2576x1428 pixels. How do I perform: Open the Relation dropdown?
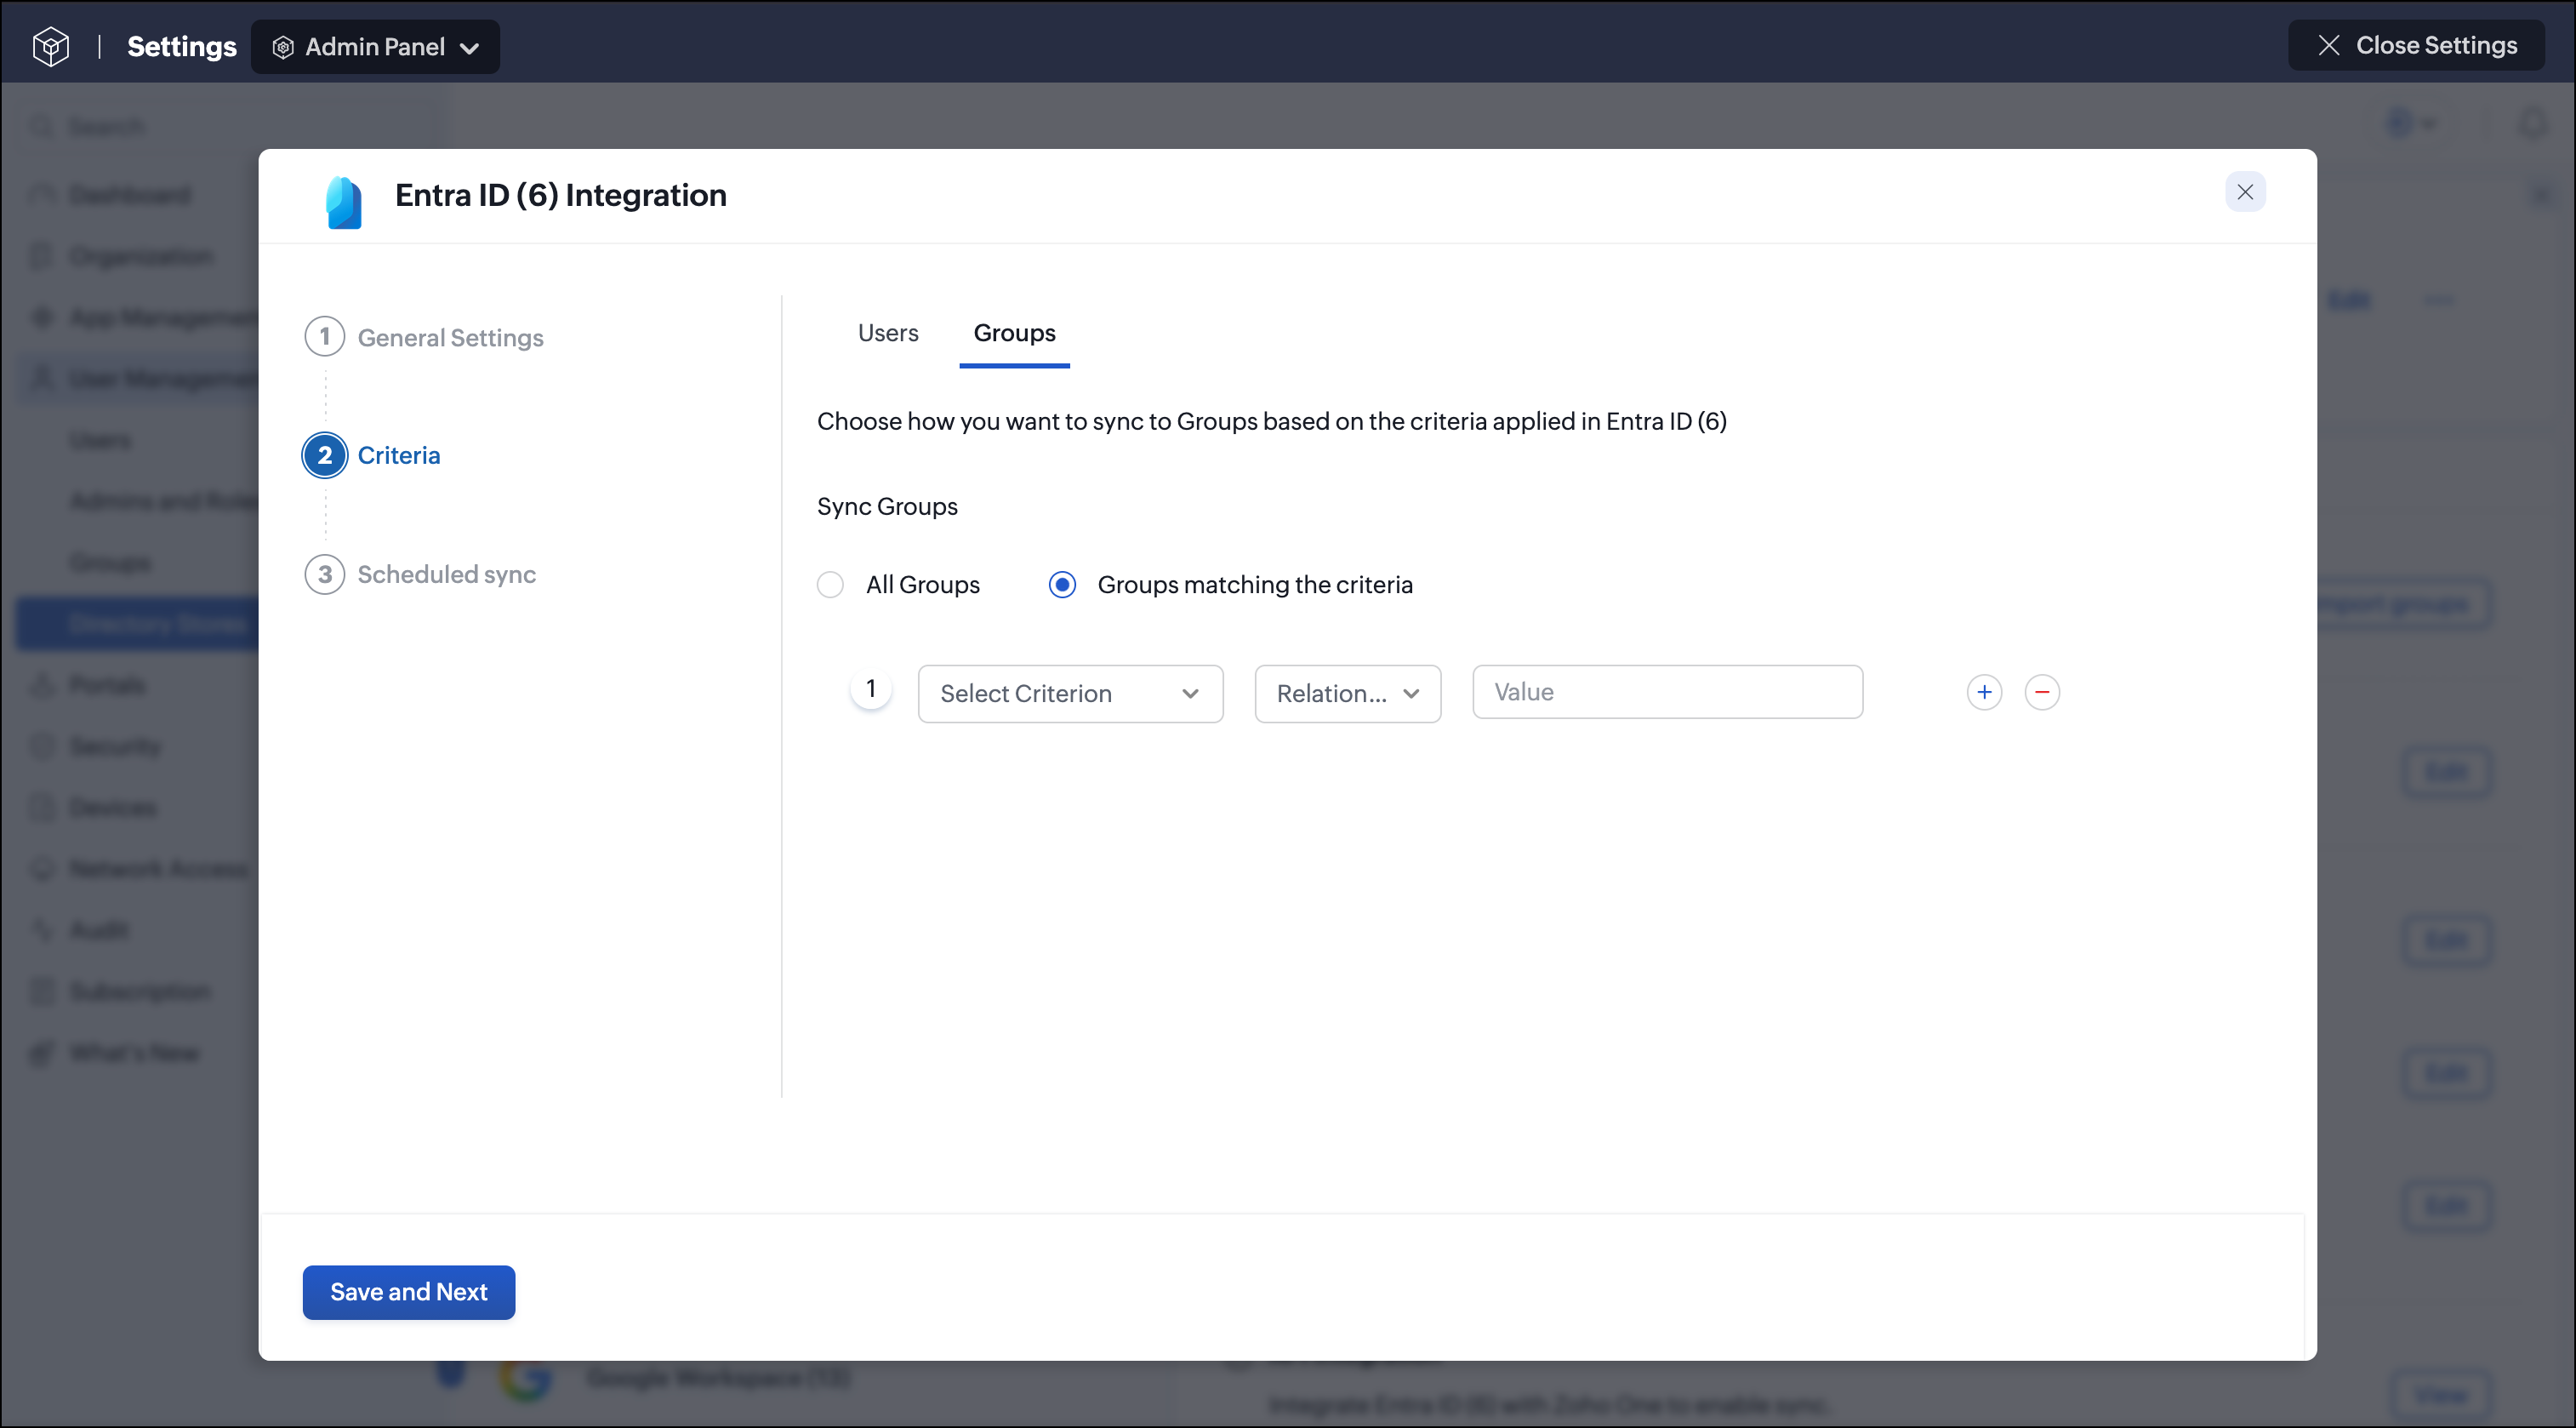(x=1347, y=693)
